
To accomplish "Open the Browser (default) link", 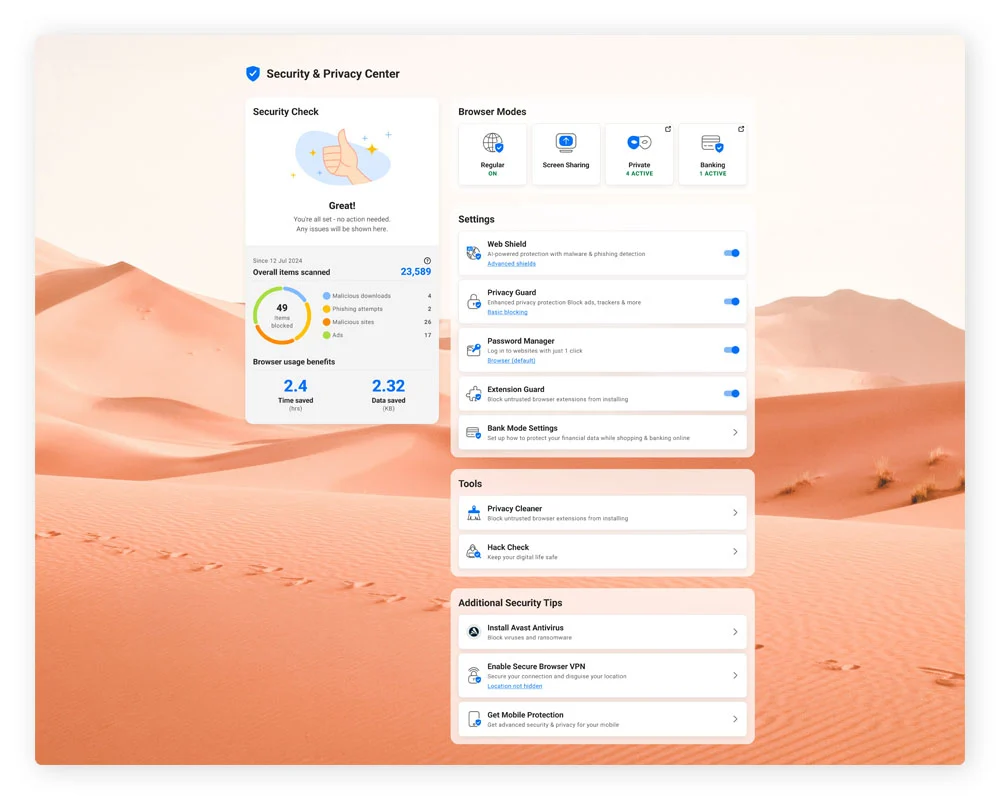I will tap(511, 360).
